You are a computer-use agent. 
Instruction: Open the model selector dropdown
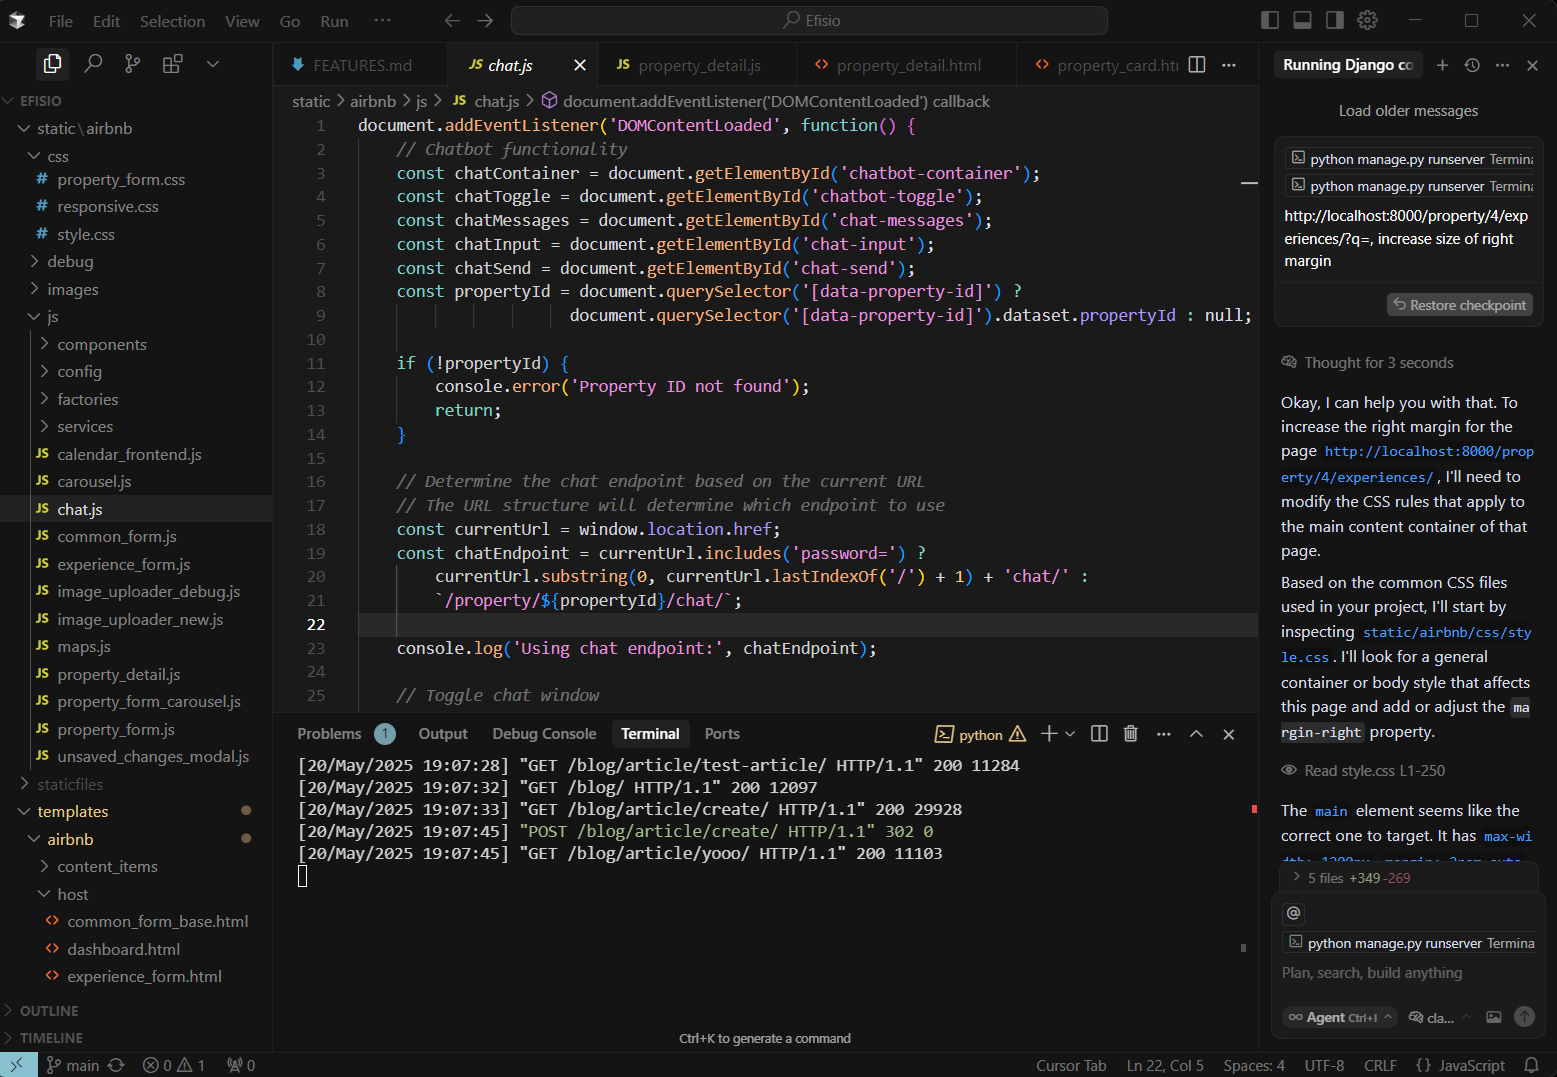pyautogui.click(x=1439, y=1017)
